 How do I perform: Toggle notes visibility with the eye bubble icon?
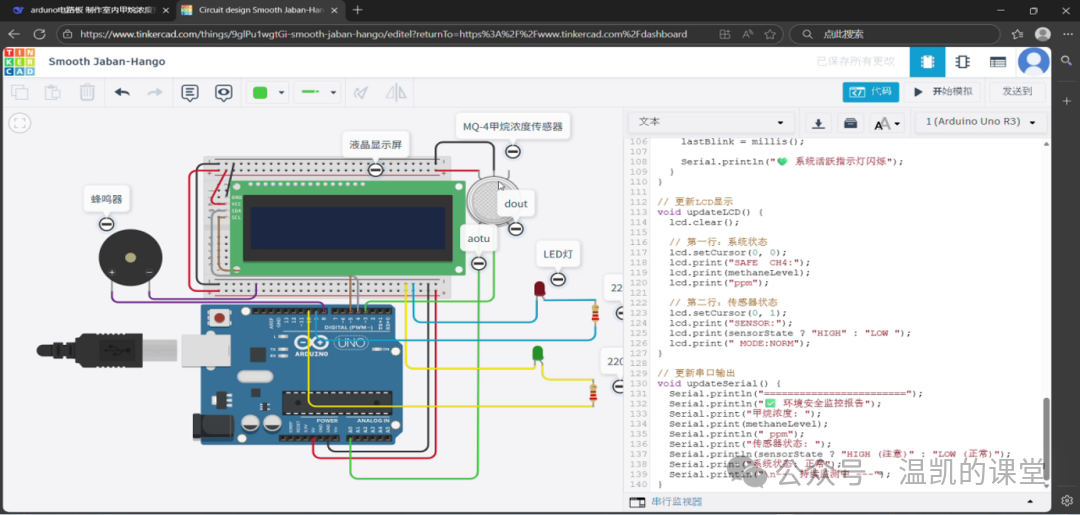click(223, 92)
